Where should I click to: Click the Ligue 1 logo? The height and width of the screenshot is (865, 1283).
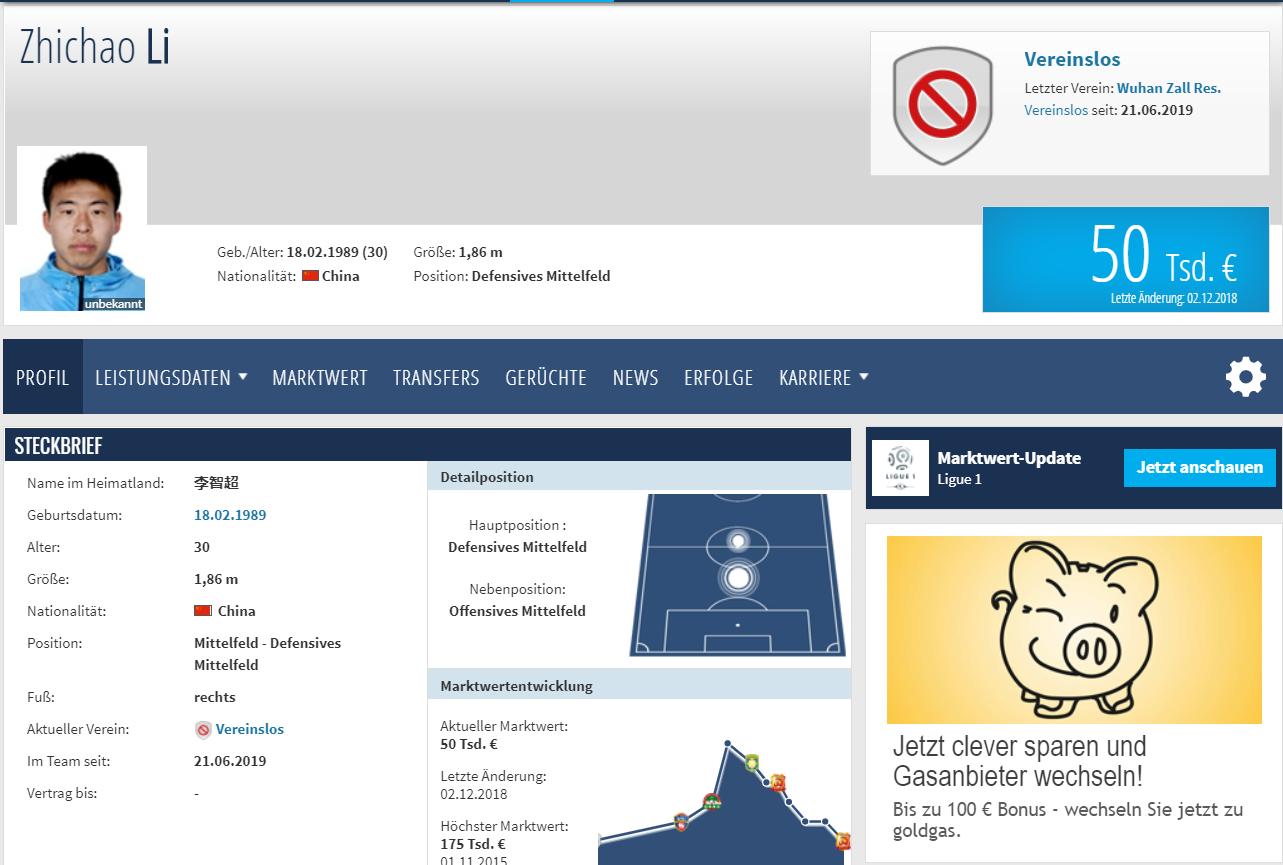click(901, 468)
